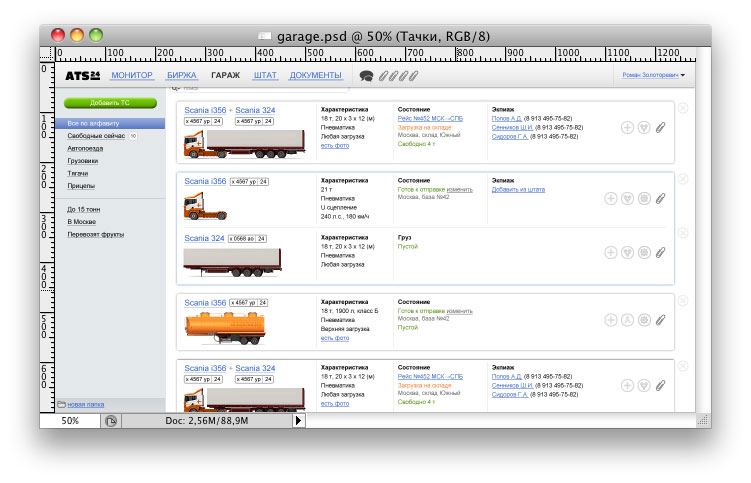Open Попов А.Д. crew link in first card
The image size is (751, 483).
pyautogui.click(x=507, y=118)
